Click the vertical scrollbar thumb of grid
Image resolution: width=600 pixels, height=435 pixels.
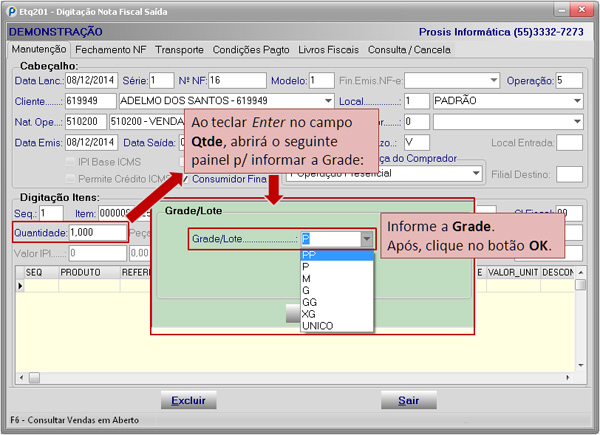point(580,285)
